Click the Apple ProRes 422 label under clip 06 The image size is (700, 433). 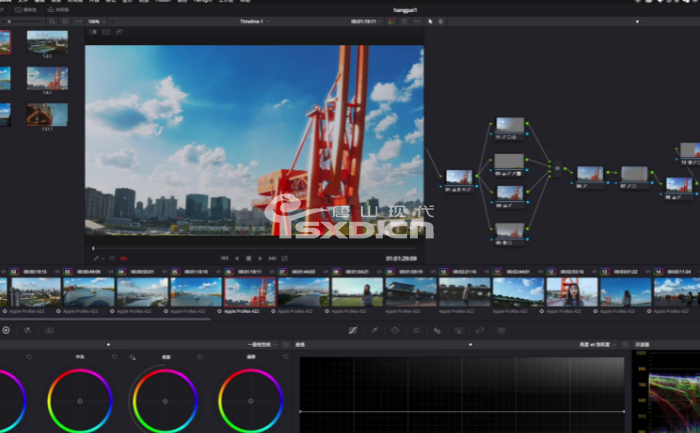click(x=241, y=311)
